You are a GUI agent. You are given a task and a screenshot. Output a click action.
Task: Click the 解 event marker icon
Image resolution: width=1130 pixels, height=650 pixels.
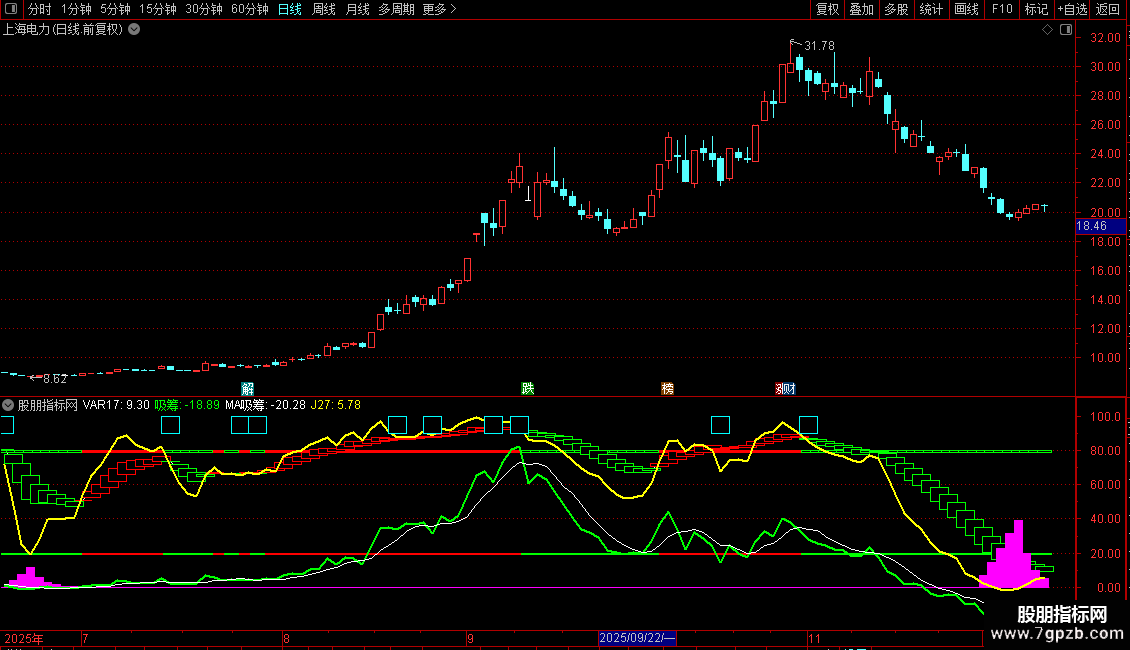pos(247,388)
